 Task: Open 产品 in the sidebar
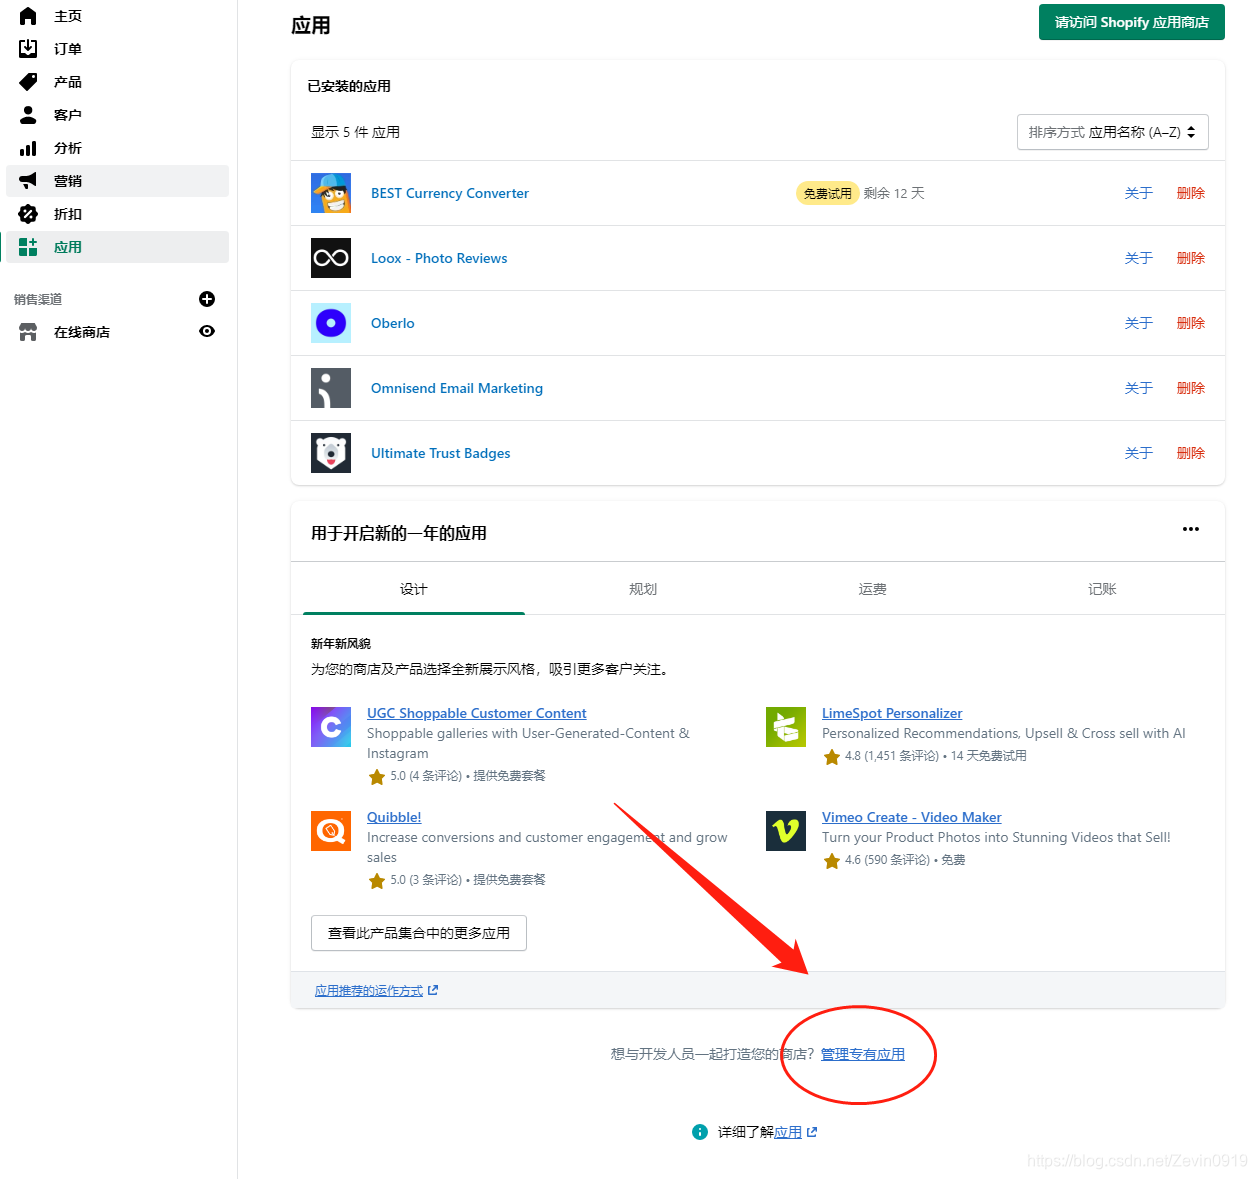(x=68, y=82)
